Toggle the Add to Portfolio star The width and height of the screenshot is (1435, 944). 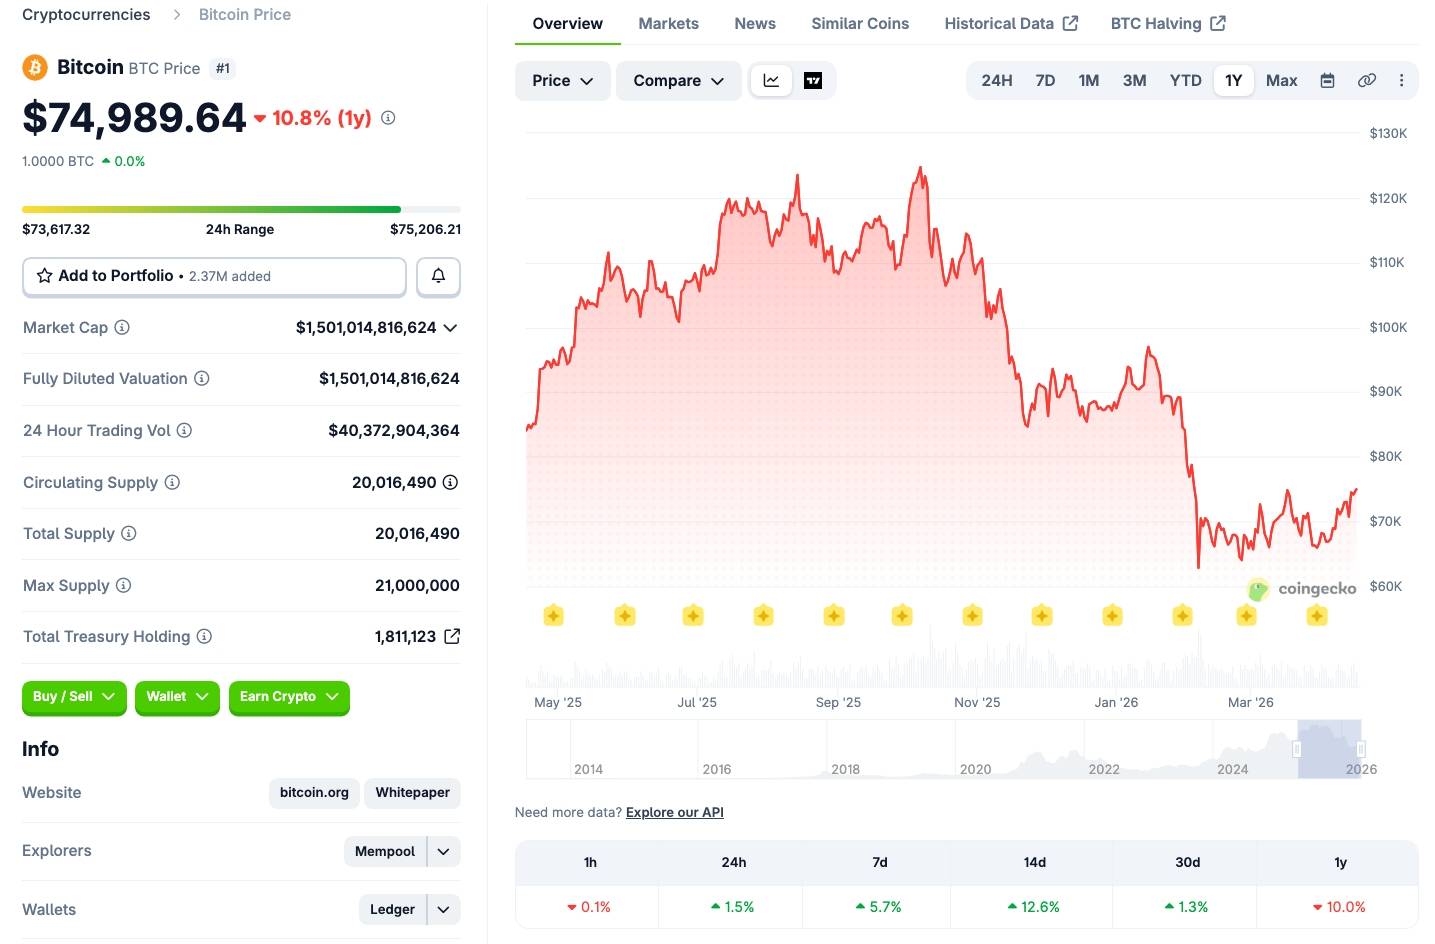[44, 276]
